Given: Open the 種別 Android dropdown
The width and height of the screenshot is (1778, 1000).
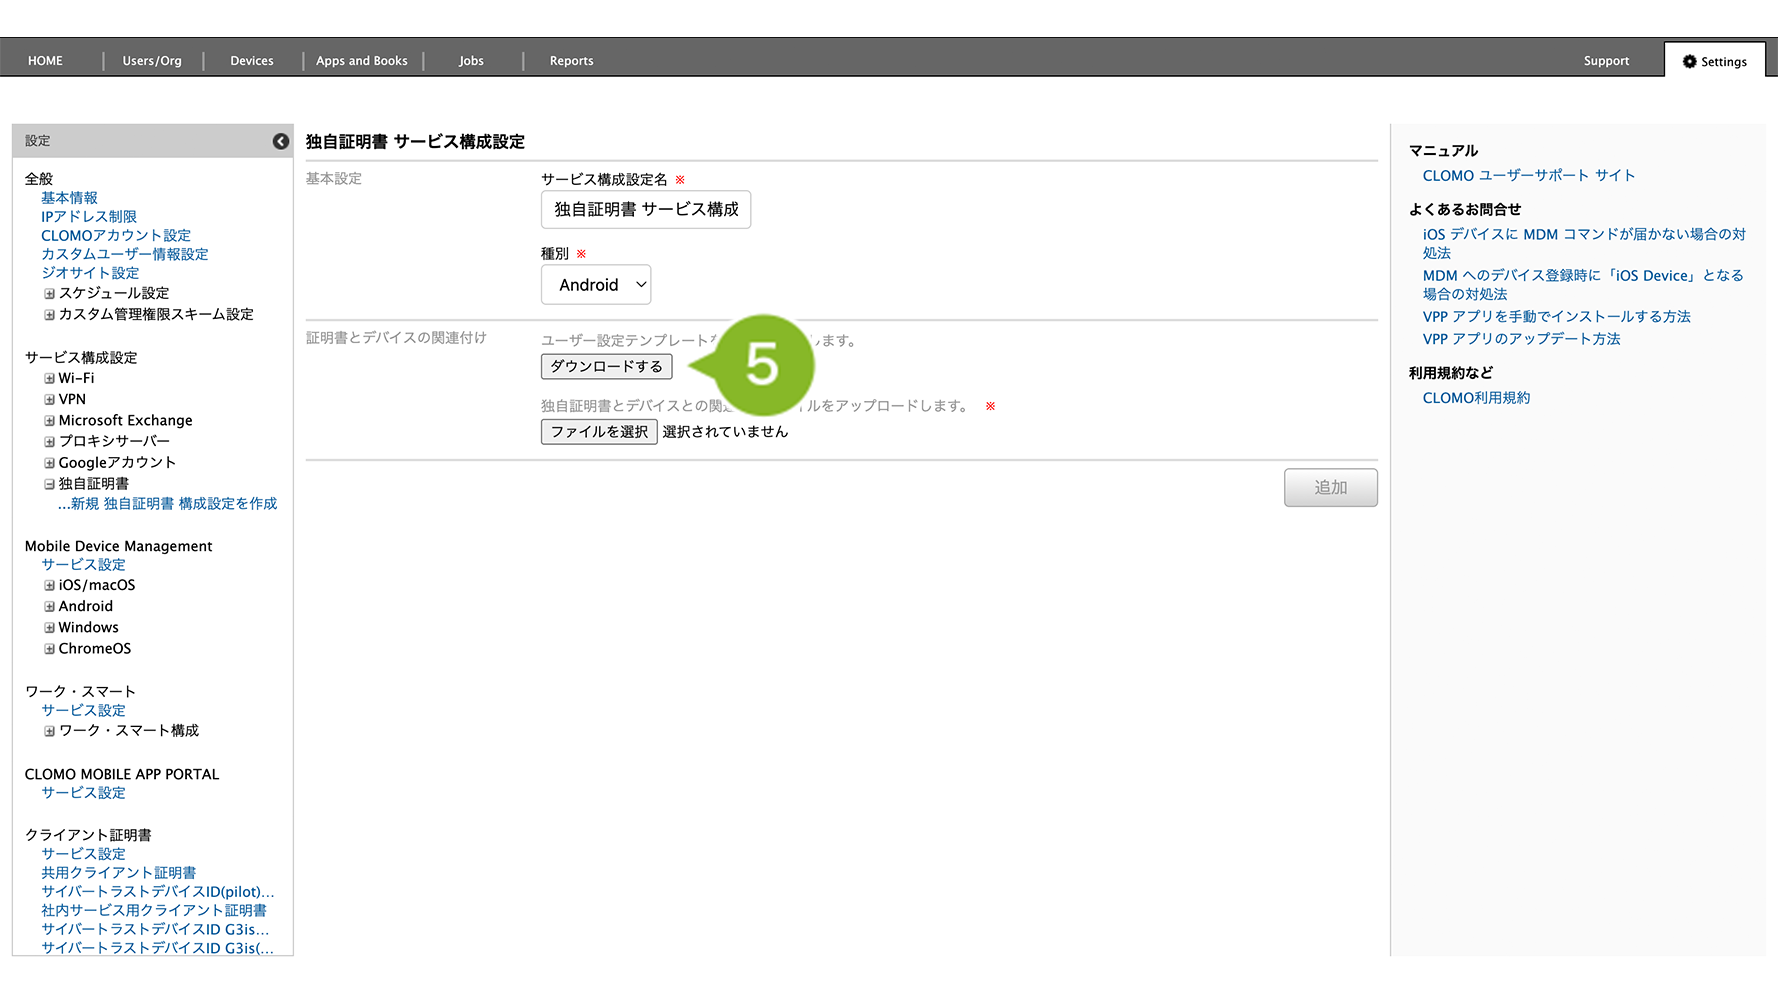Looking at the screenshot, I should coord(596,285).
